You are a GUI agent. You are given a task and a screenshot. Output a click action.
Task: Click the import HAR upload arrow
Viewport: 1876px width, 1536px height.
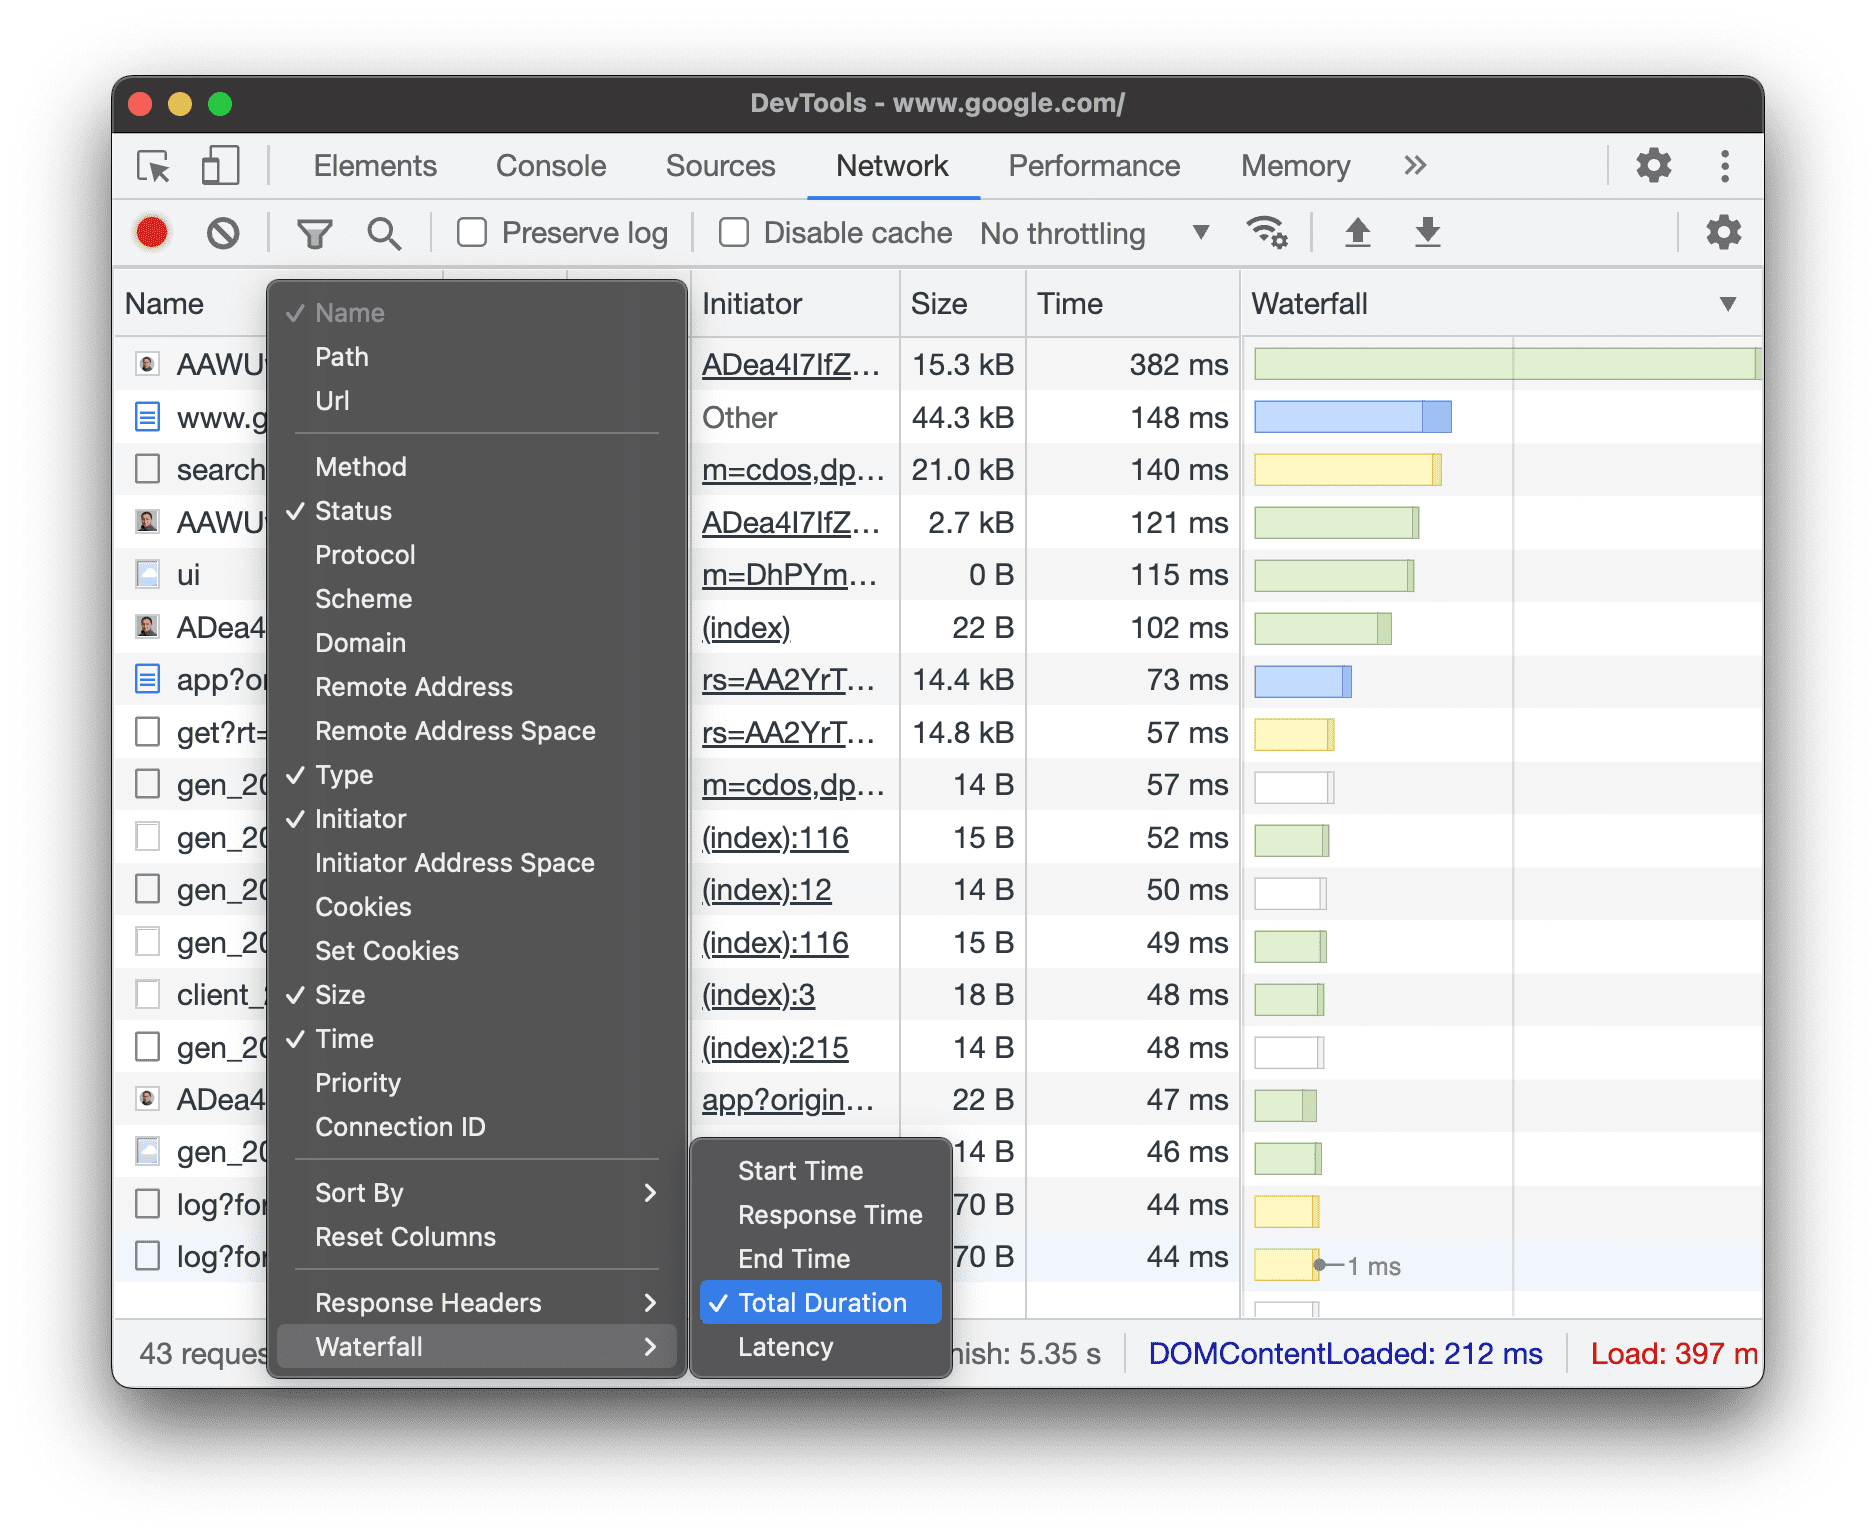point(1357,233)
